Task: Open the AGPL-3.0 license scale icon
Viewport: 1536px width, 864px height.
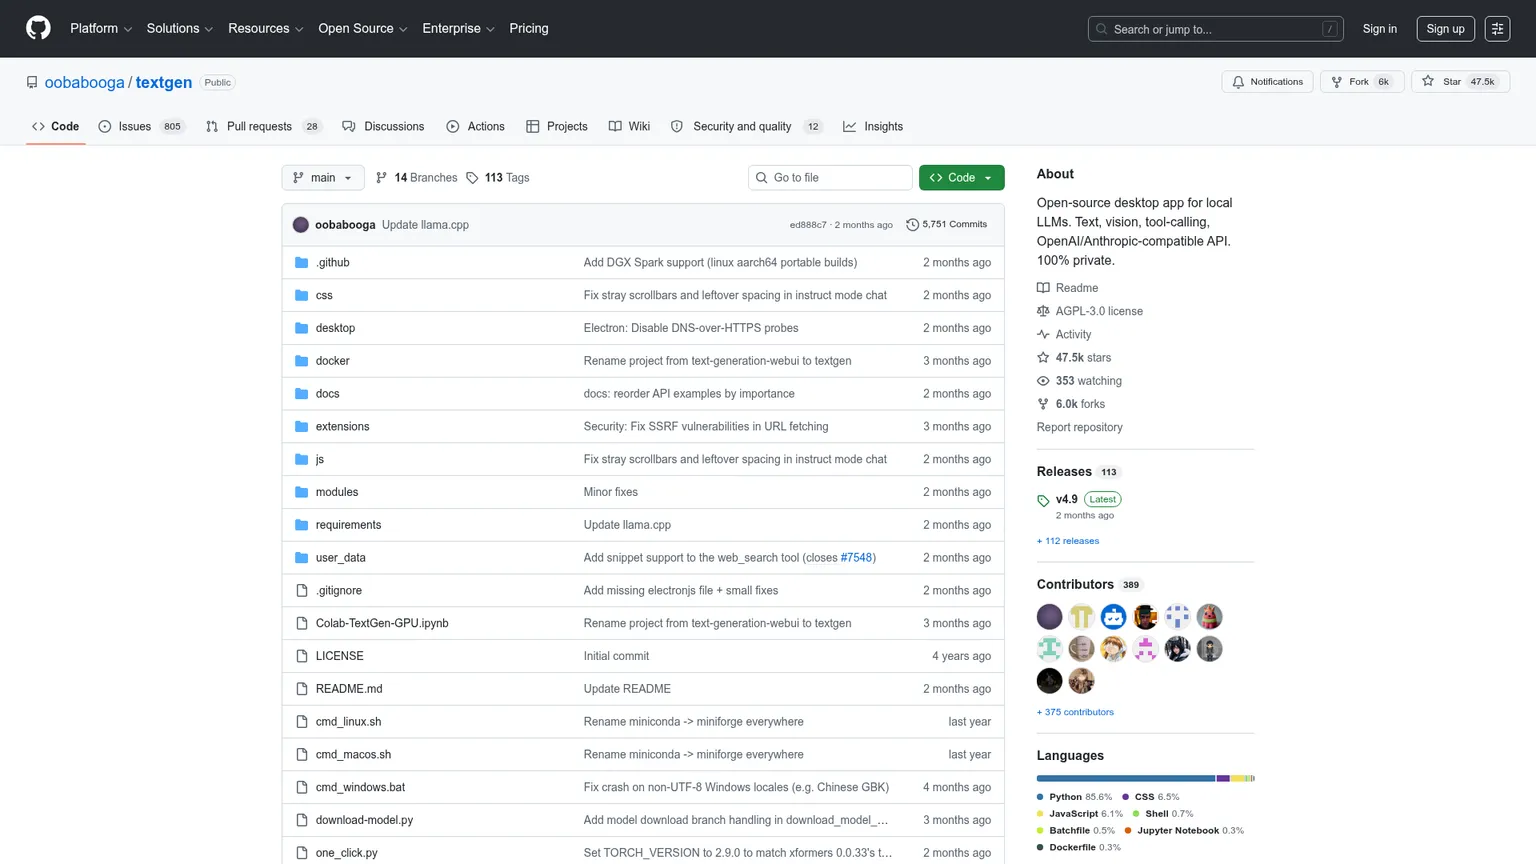Action: click(1043, 311)
